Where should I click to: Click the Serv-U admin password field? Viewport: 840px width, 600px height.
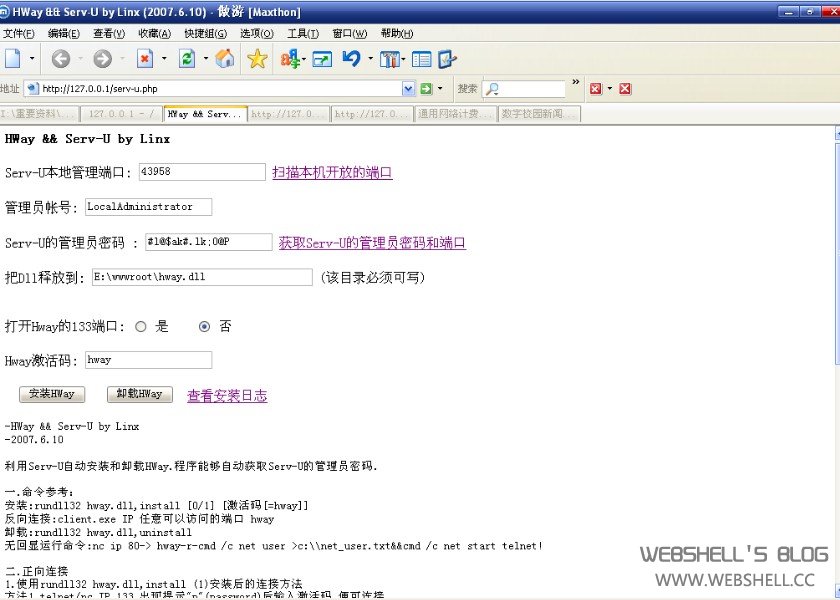[x=208, y=242]
